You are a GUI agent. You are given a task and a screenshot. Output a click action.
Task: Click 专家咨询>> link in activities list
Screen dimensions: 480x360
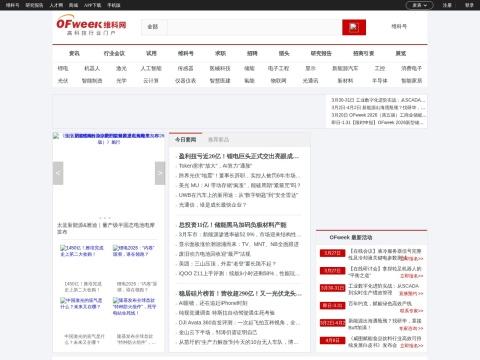[411, 329]
